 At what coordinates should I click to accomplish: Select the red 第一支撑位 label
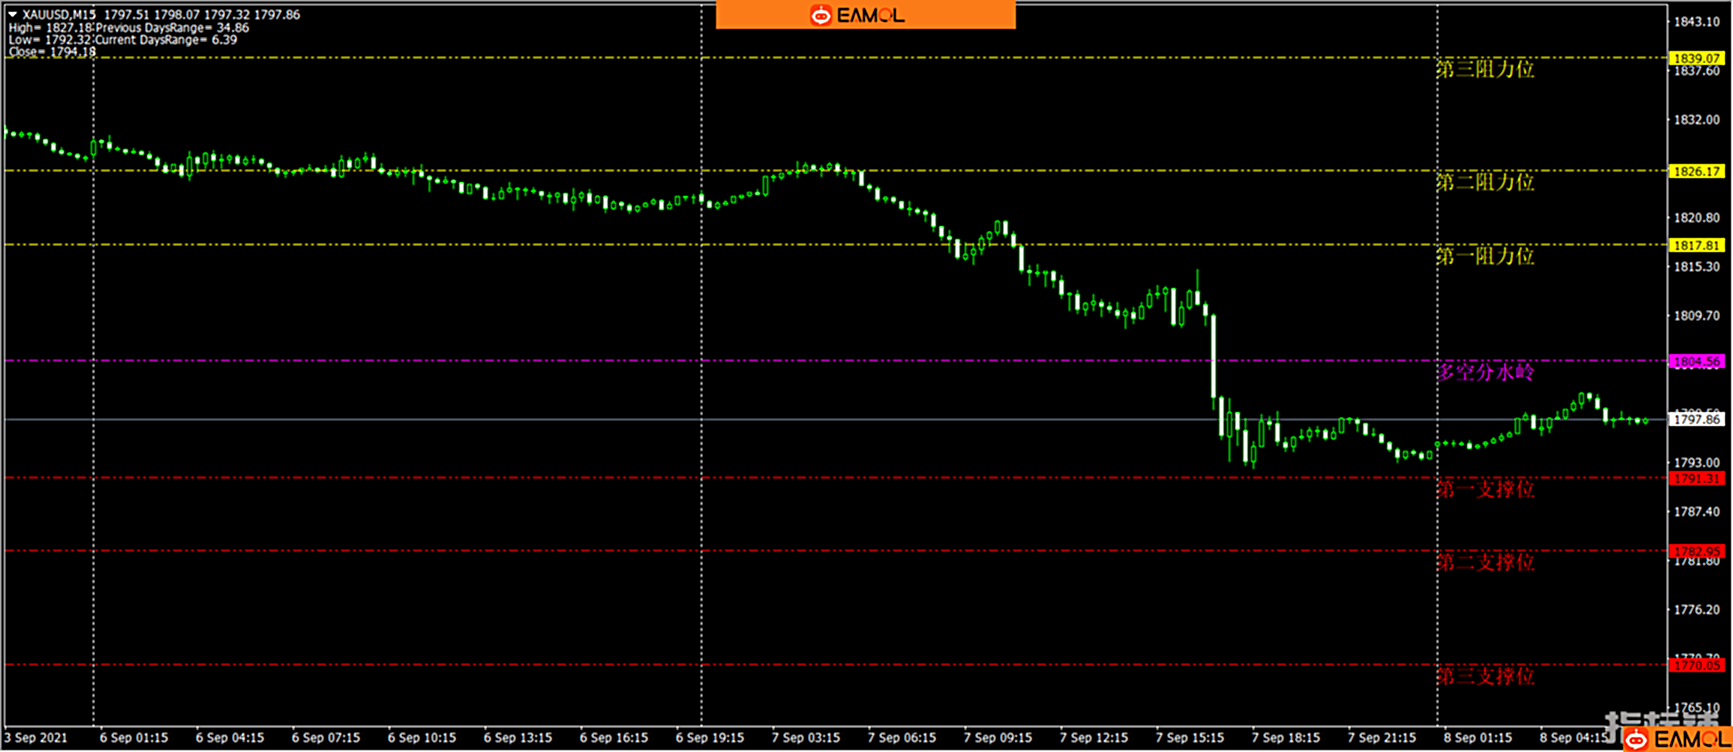(1485, 489)
